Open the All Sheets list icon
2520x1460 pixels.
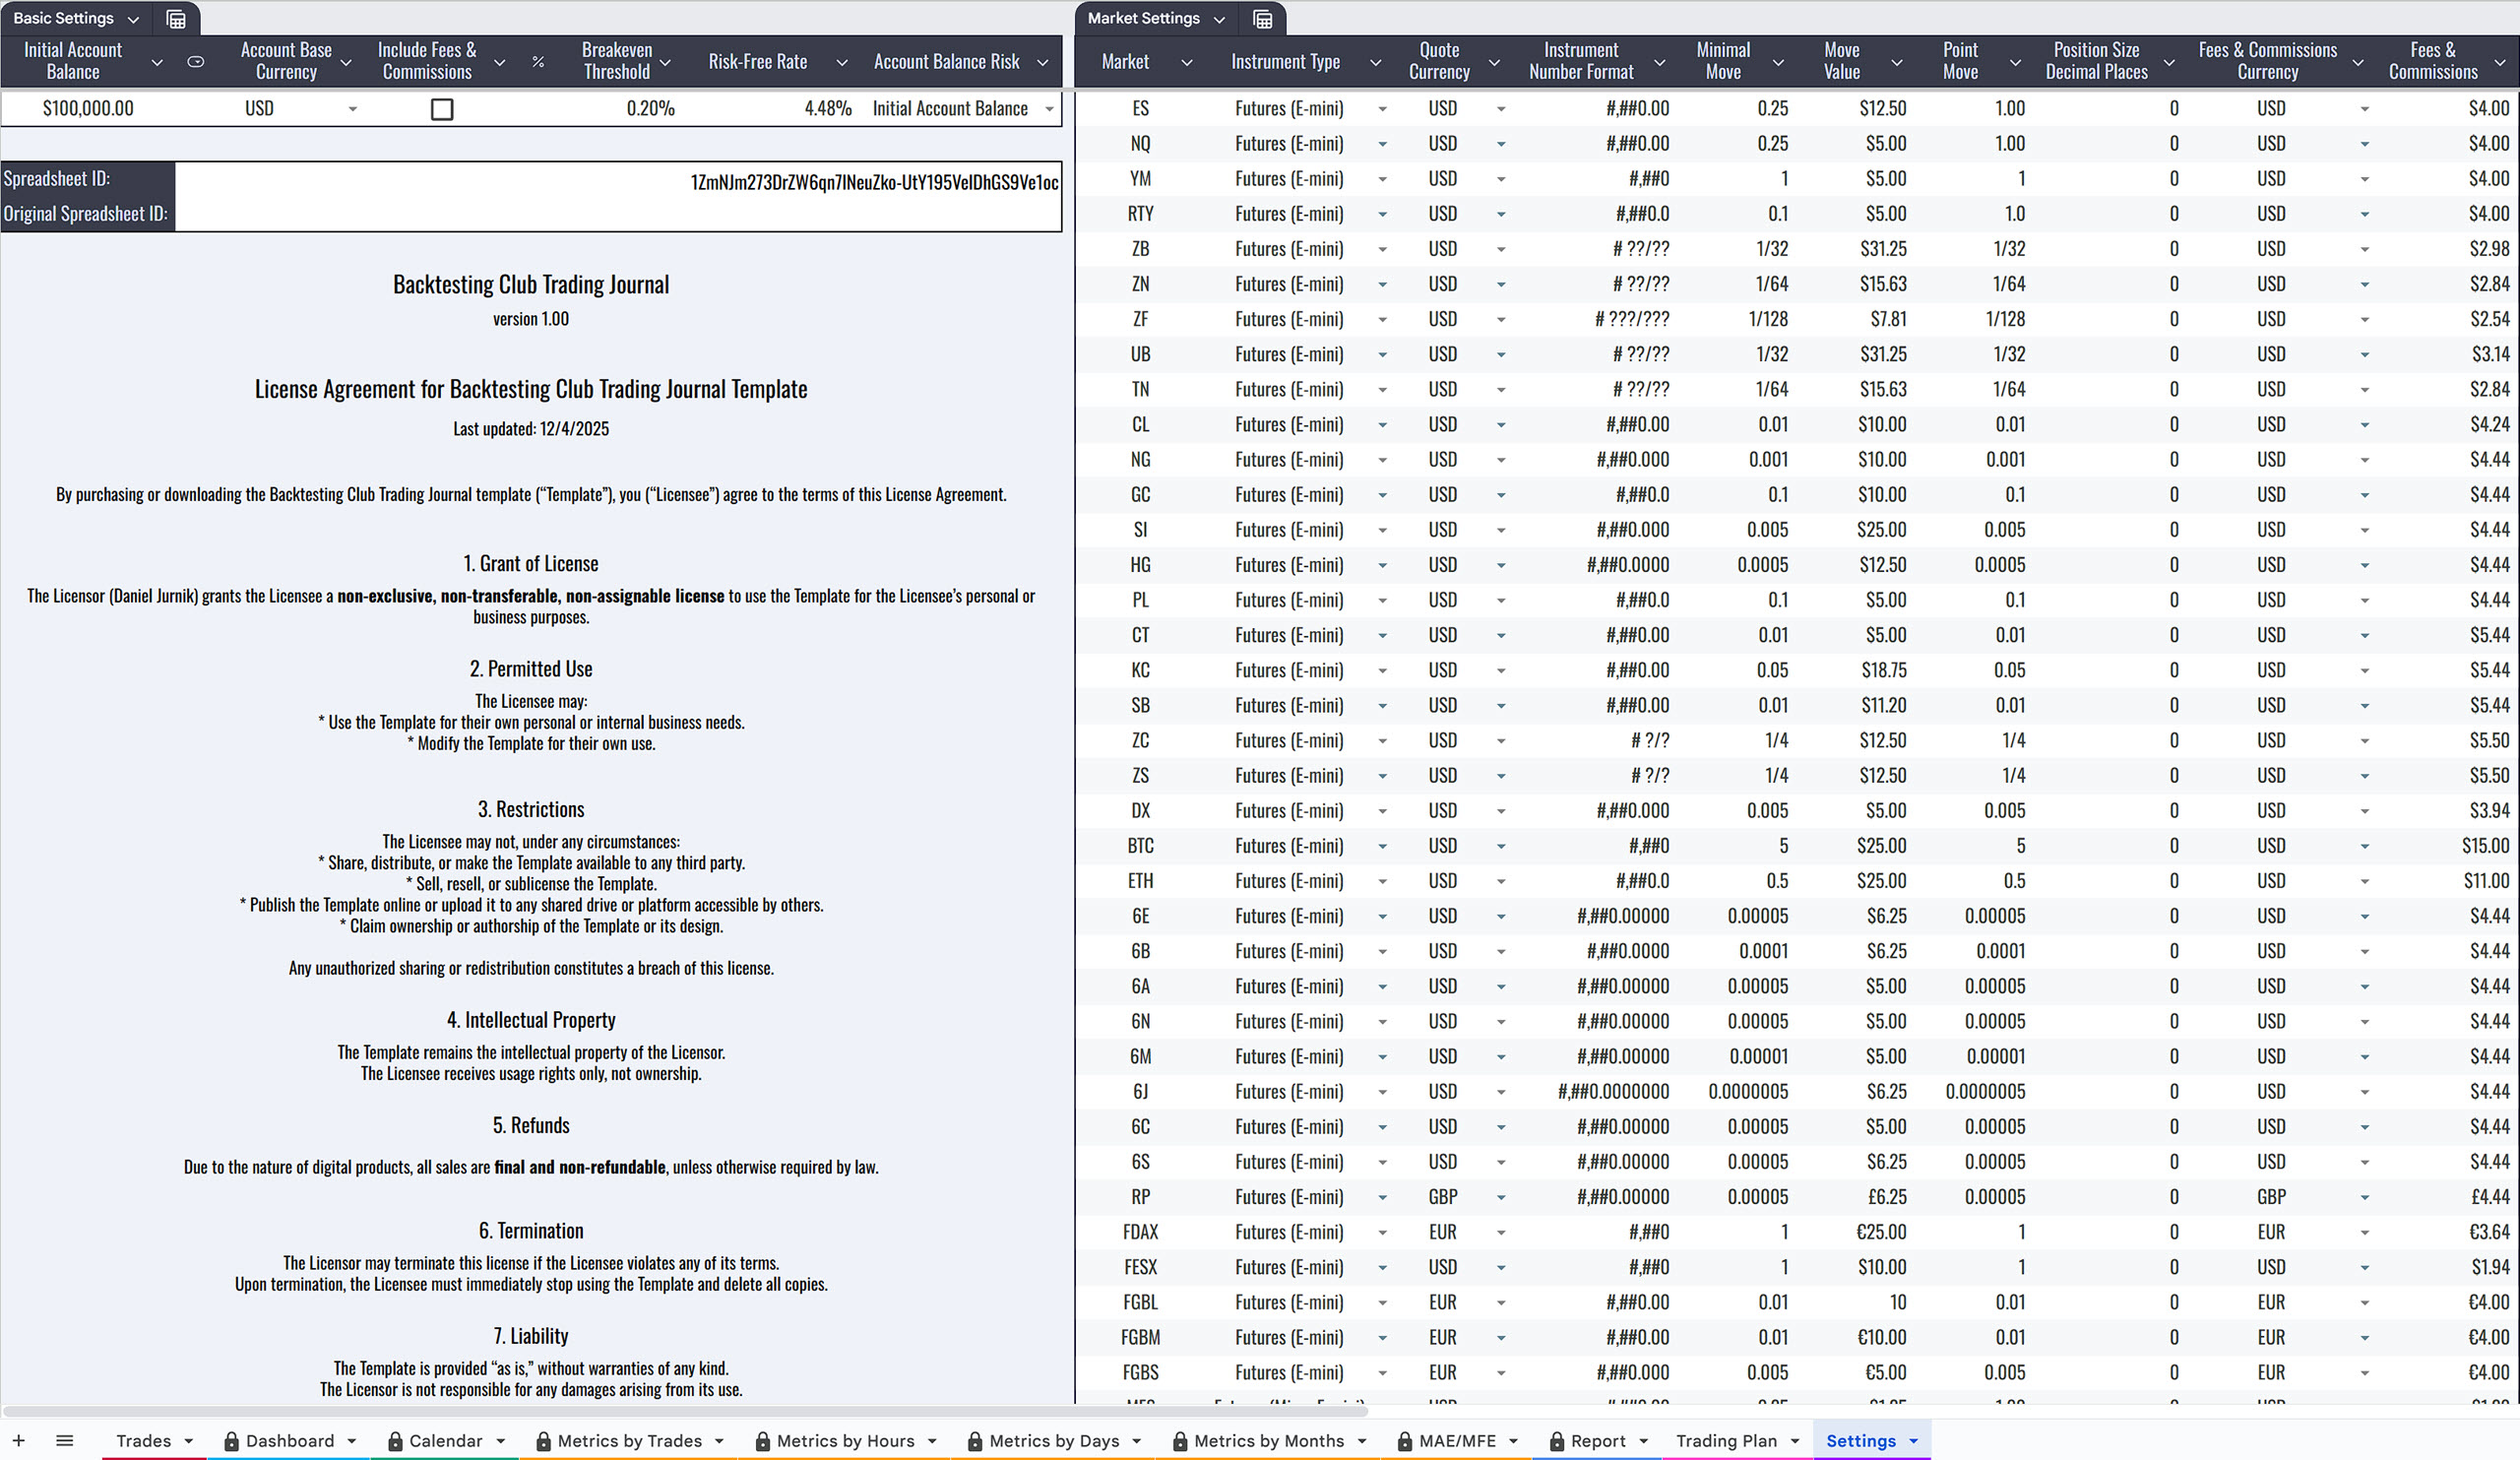point(65,1441)
